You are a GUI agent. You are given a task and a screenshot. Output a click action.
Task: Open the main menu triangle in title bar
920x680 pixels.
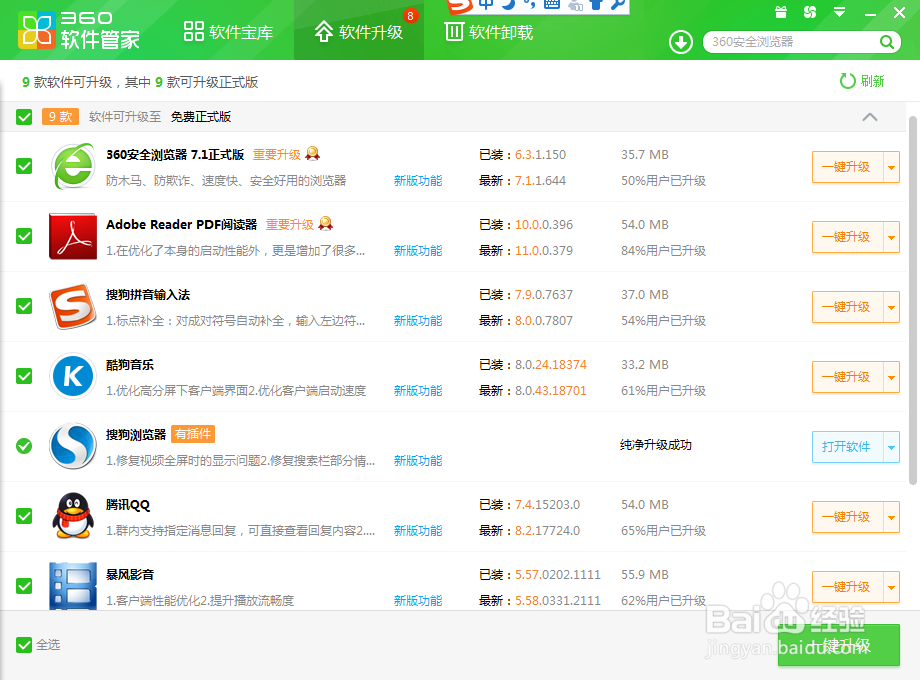pos(838,13)
